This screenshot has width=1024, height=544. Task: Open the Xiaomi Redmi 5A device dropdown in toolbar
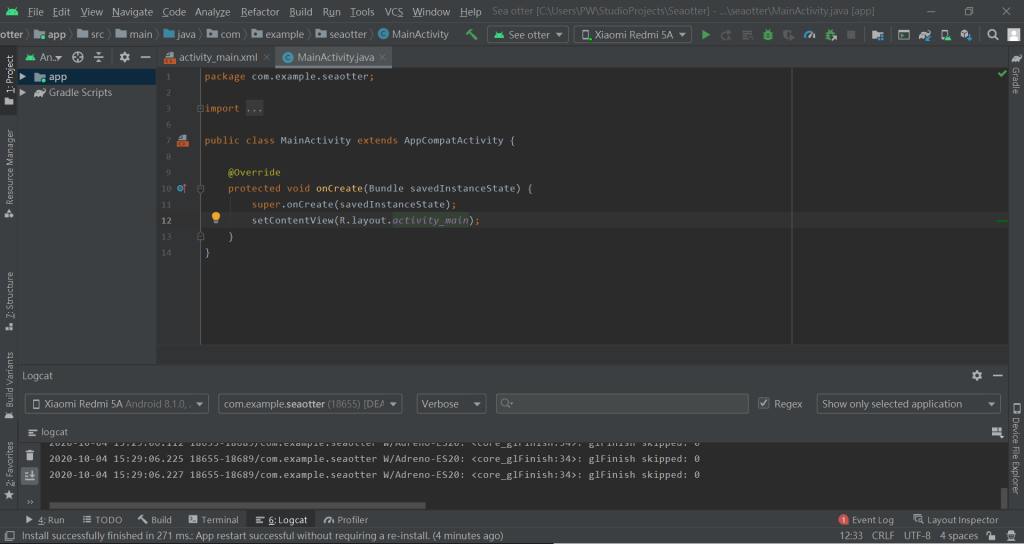pyautogui.click(x=633, y=35)
